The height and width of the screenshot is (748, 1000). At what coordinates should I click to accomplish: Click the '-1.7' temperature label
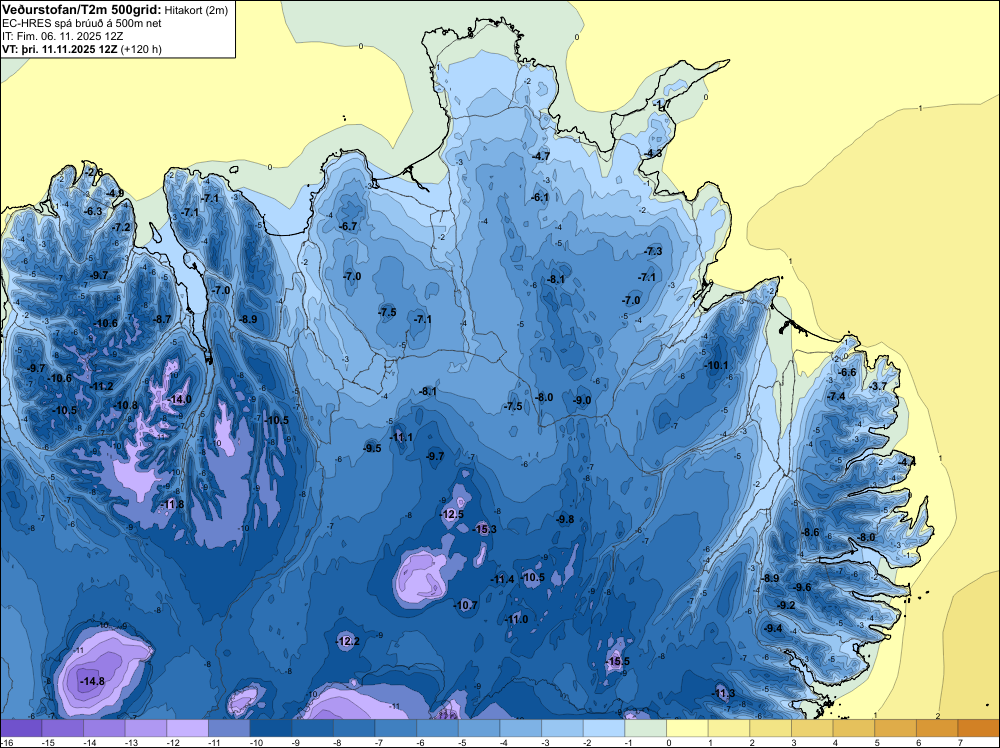(662, 104)
